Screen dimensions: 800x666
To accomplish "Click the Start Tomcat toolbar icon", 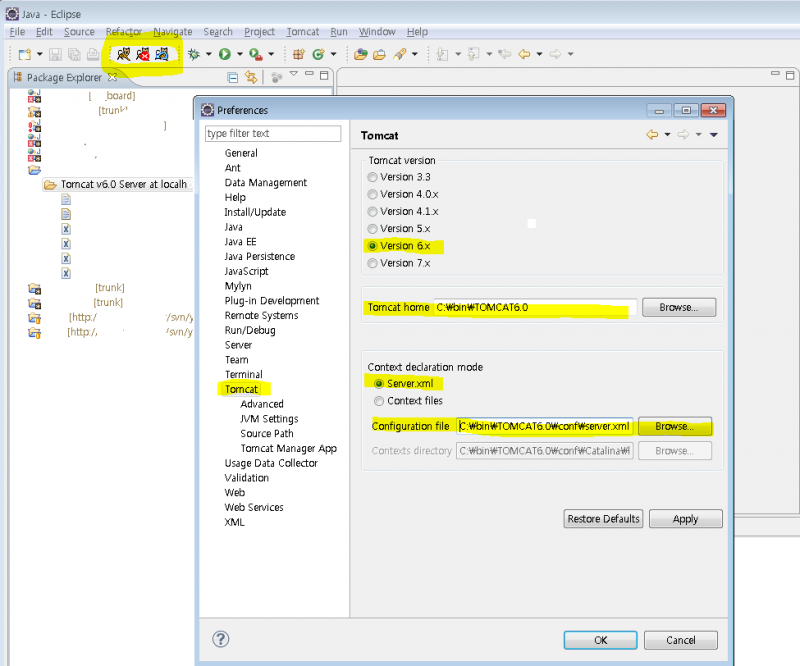I will point(124,54).
